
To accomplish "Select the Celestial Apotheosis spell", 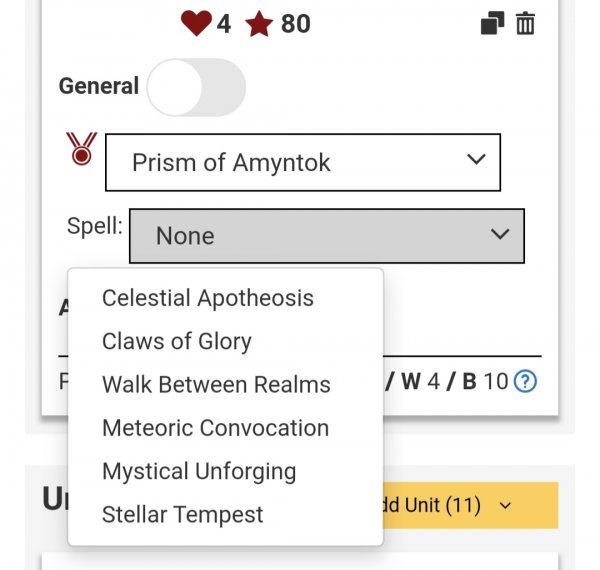I will pyautogui.click(x=208, y=298).
